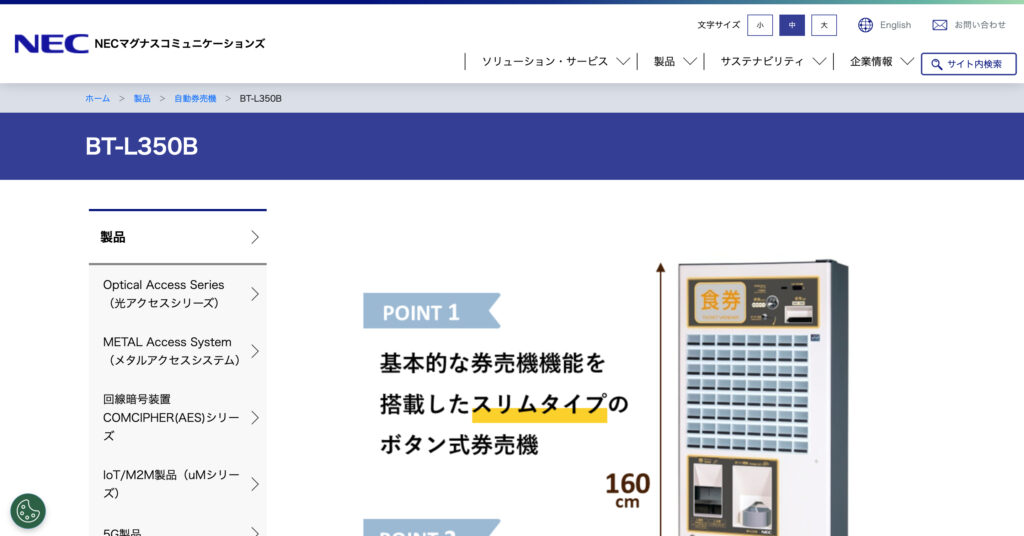Click the 160 cm height label
This screenshot has height=536, width=1024.
(x=627, y=490)
